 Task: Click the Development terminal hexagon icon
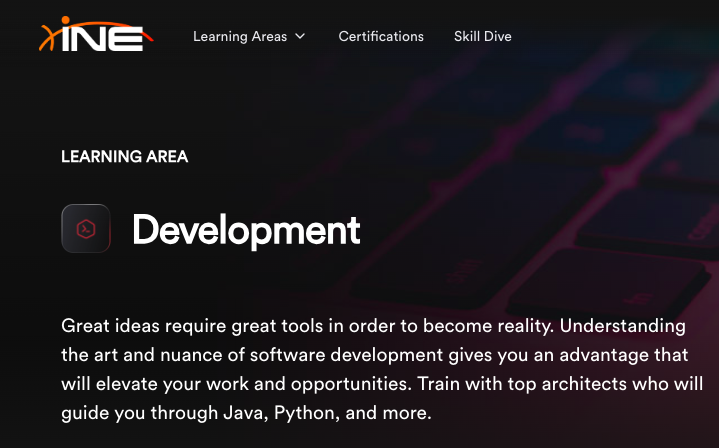86,228
